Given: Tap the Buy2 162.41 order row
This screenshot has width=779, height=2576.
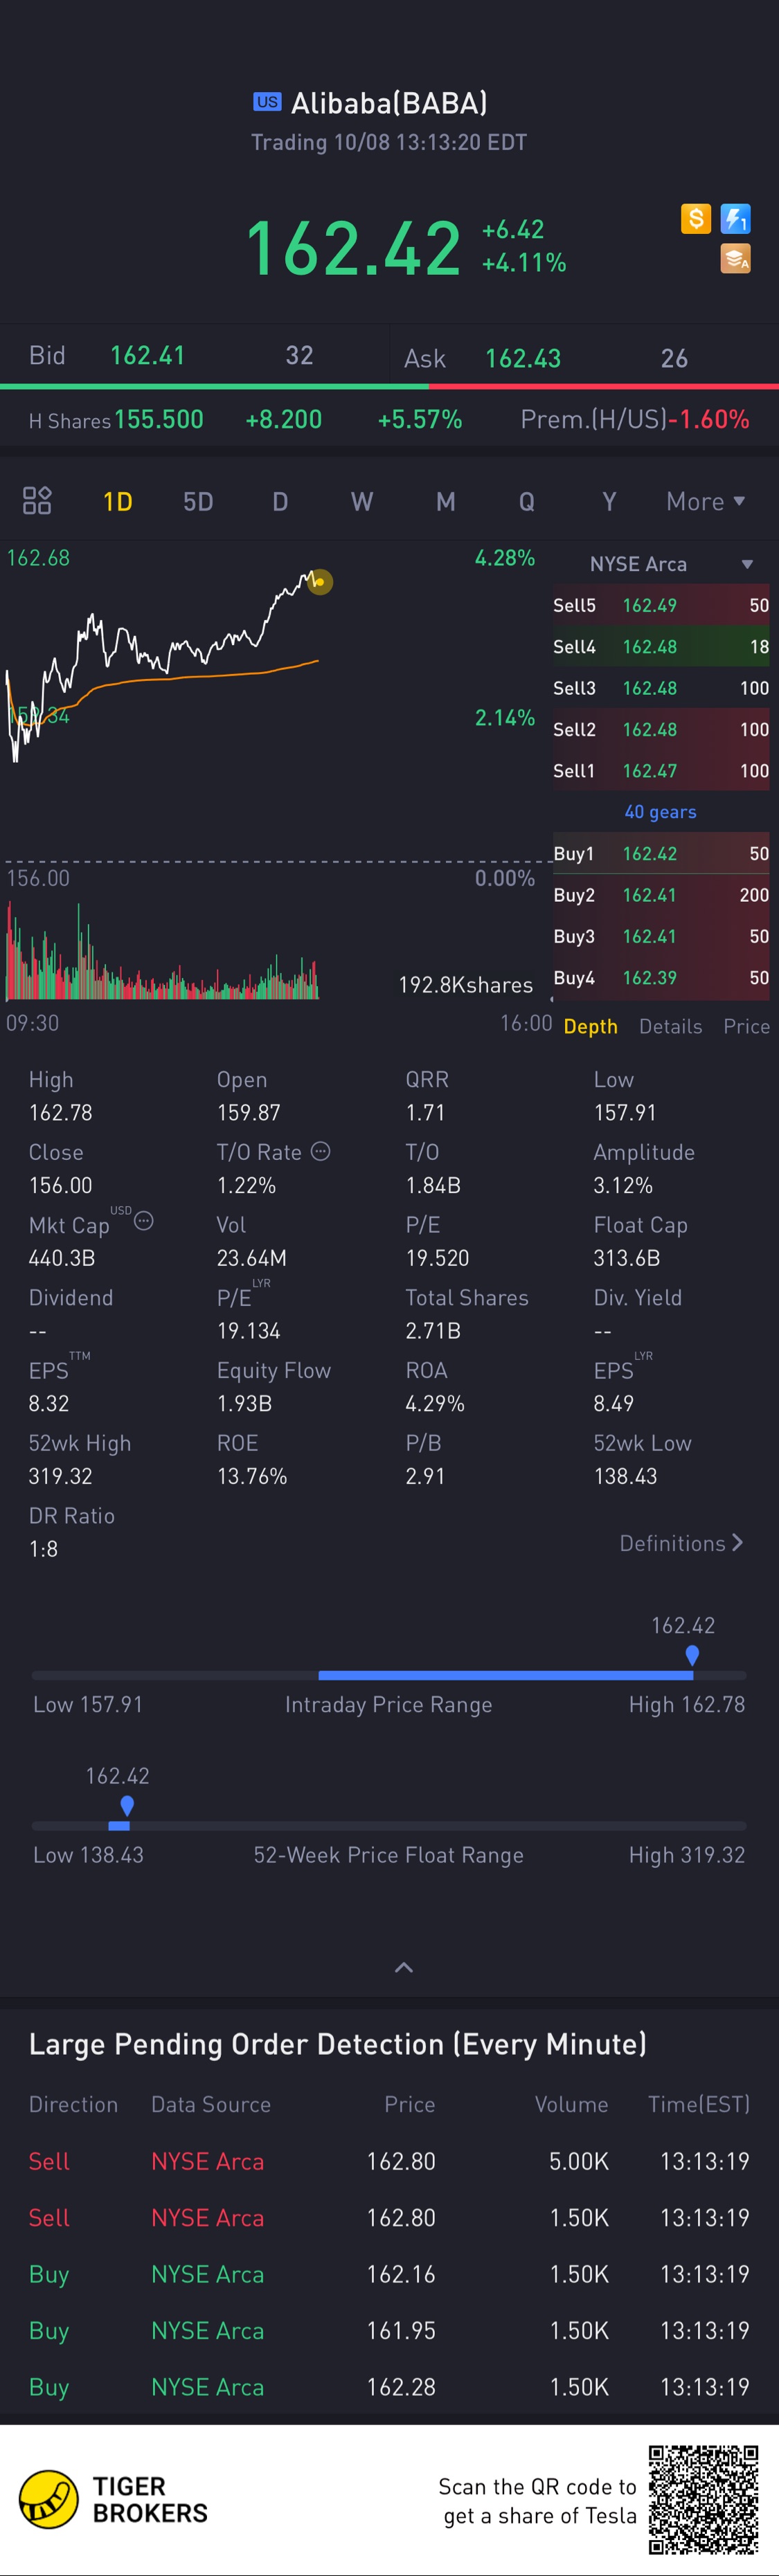Looking at the screenshot, I should pos(661,895).
